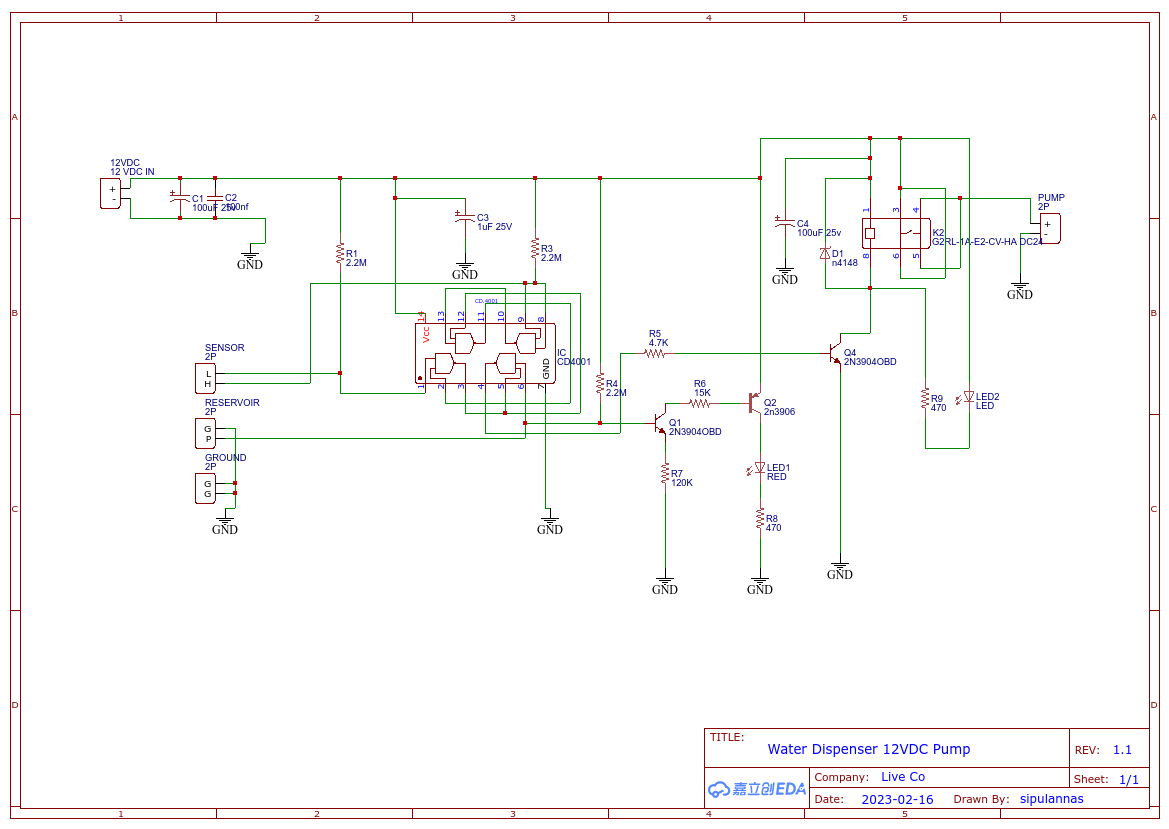Image resolution: width=1169 pixels, height=829 pixels.
Task: Select the 12VDC IN power connector
Action: point(111,193)
